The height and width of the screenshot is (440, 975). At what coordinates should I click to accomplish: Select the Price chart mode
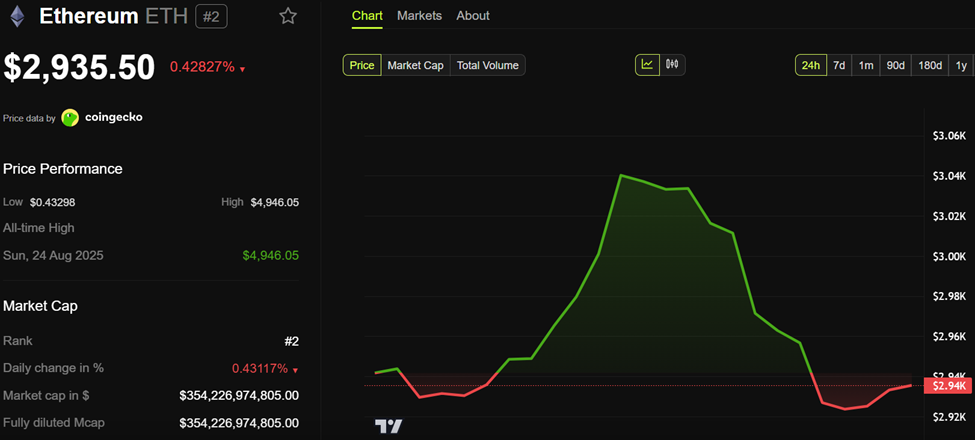[x=362, y=65]
